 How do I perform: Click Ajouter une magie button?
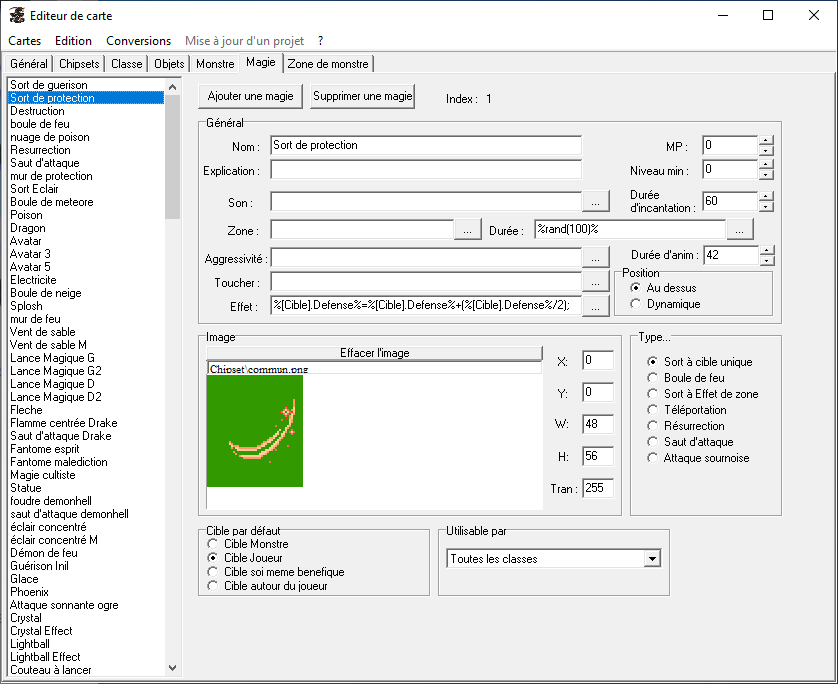click(x=250, y=97)
